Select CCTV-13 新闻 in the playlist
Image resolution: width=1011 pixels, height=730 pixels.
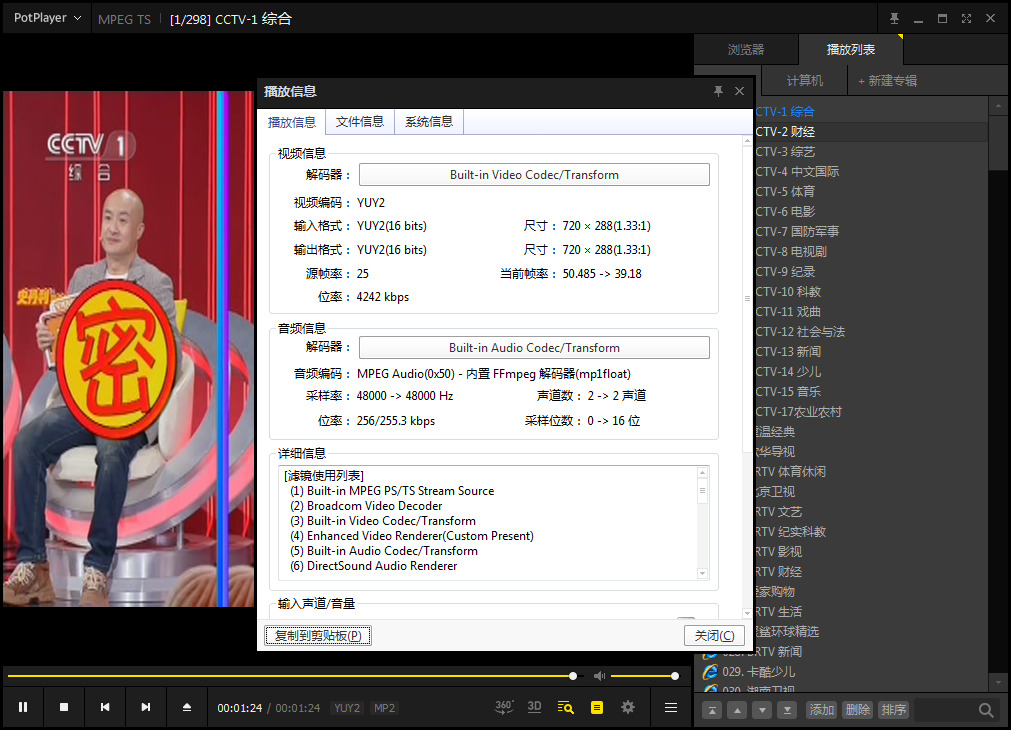[870, 351]
